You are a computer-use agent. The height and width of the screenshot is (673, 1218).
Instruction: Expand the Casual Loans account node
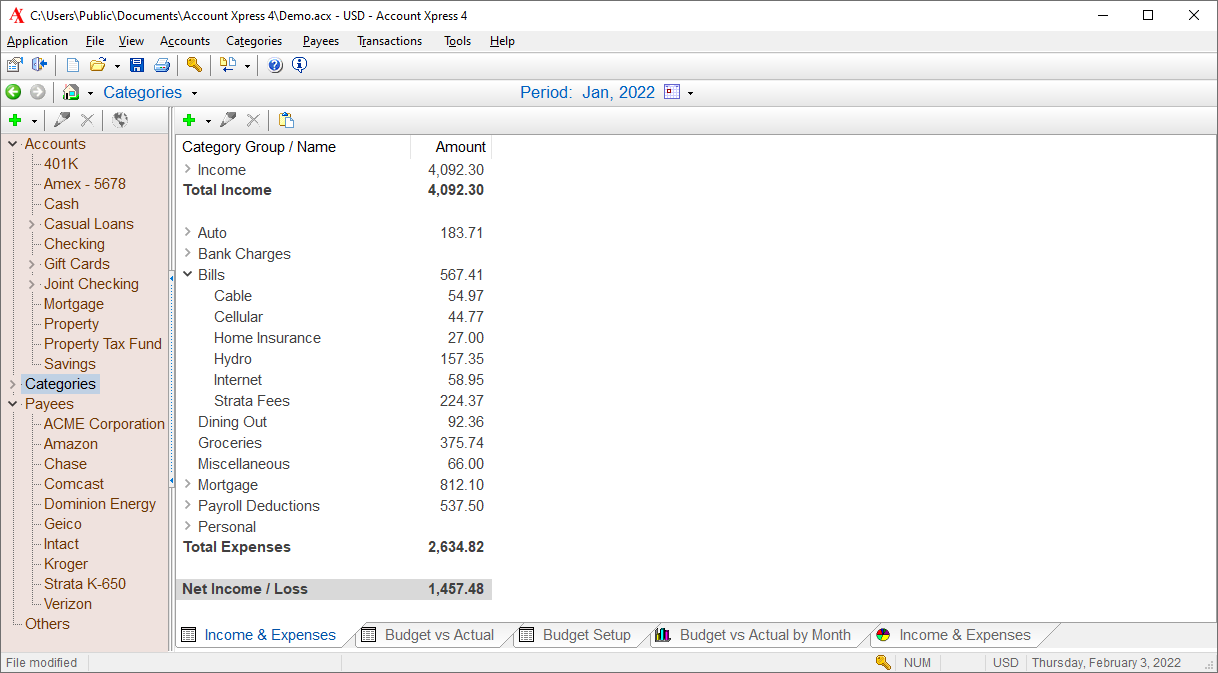(x=32, y=224)
